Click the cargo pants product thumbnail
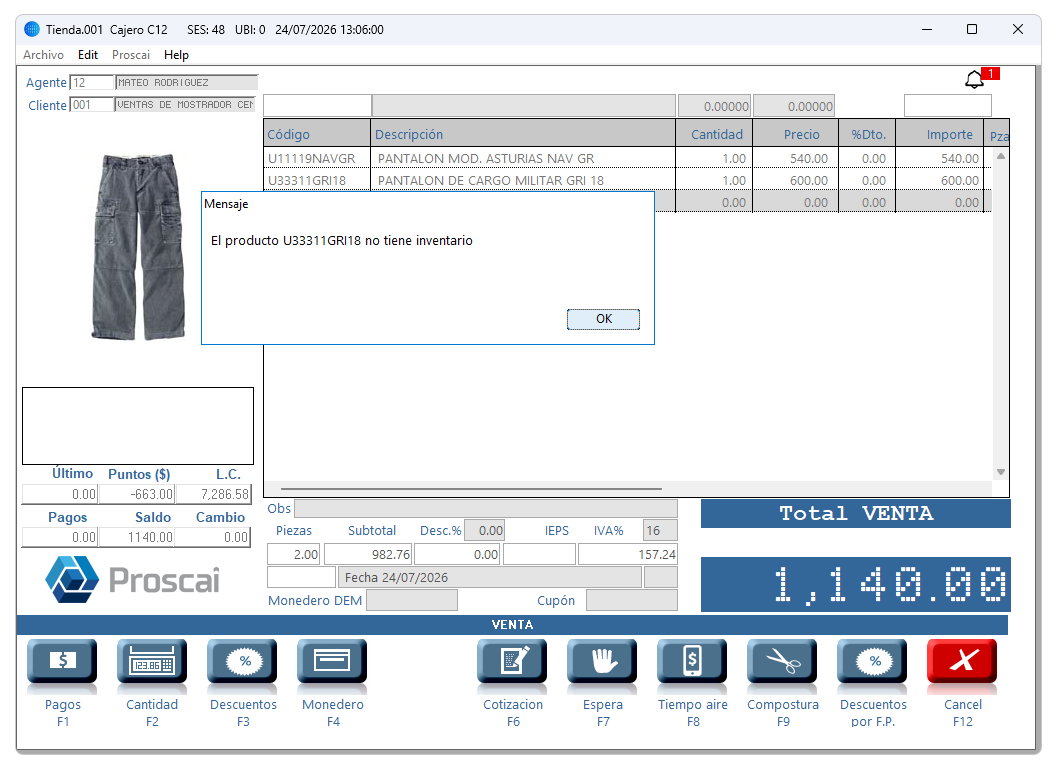 point(138,246)
